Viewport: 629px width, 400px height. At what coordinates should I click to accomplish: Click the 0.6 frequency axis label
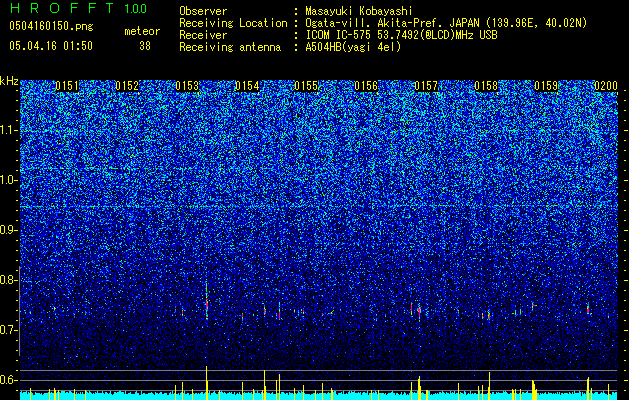click(x=9, y=380)
